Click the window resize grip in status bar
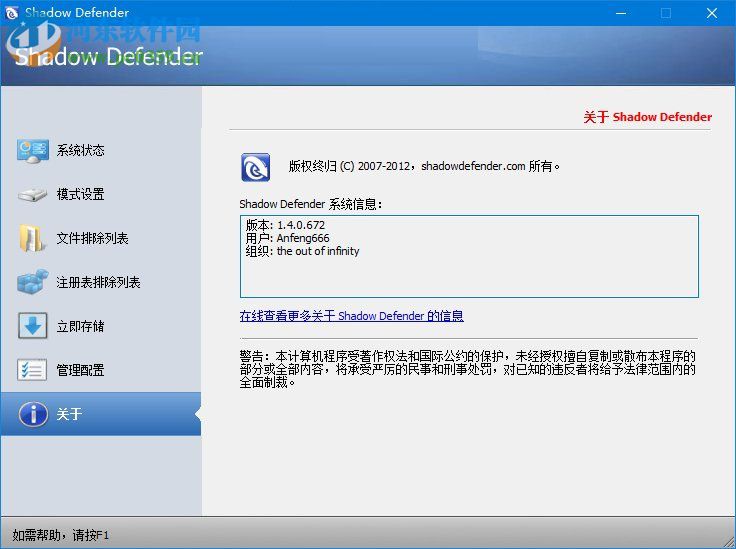The width and height of the screenshot is (736, 549). click(728, 541)
